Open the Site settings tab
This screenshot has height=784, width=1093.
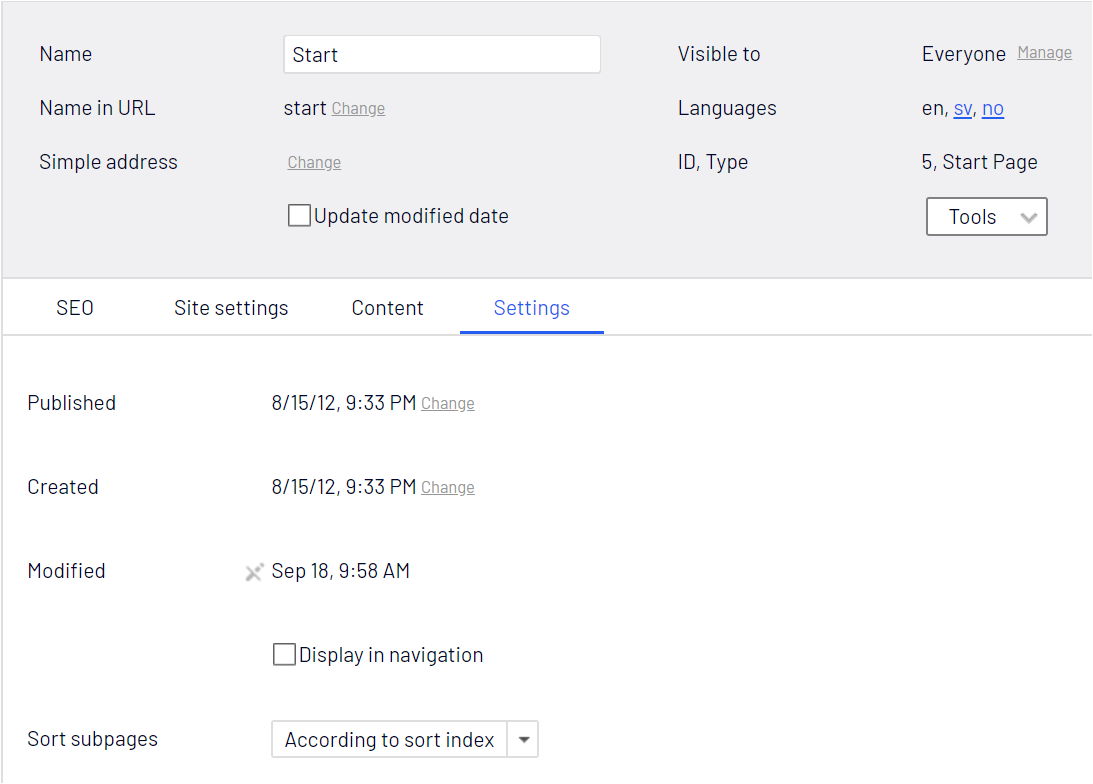click(231, 308)
